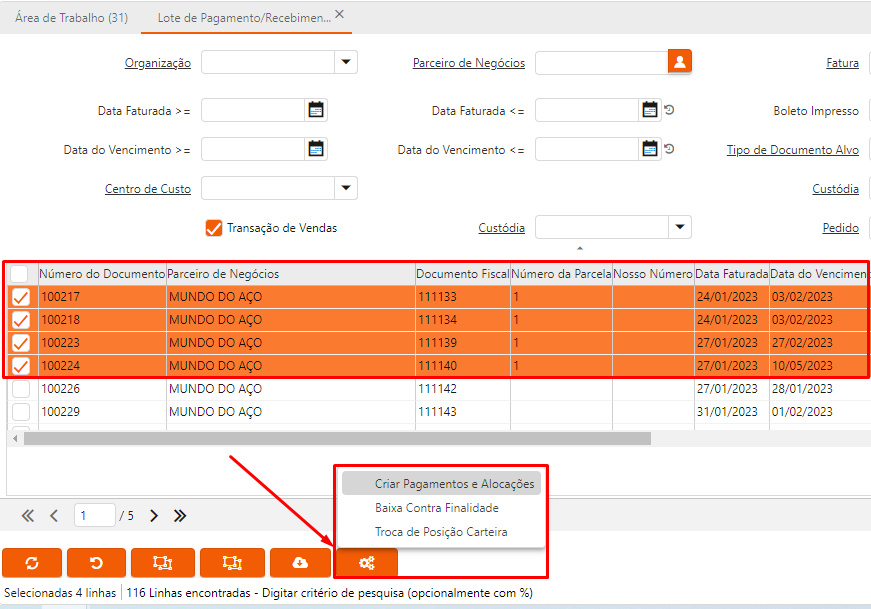
Task: Expand the Organização dropdown
Action: (x=345, y=62)
